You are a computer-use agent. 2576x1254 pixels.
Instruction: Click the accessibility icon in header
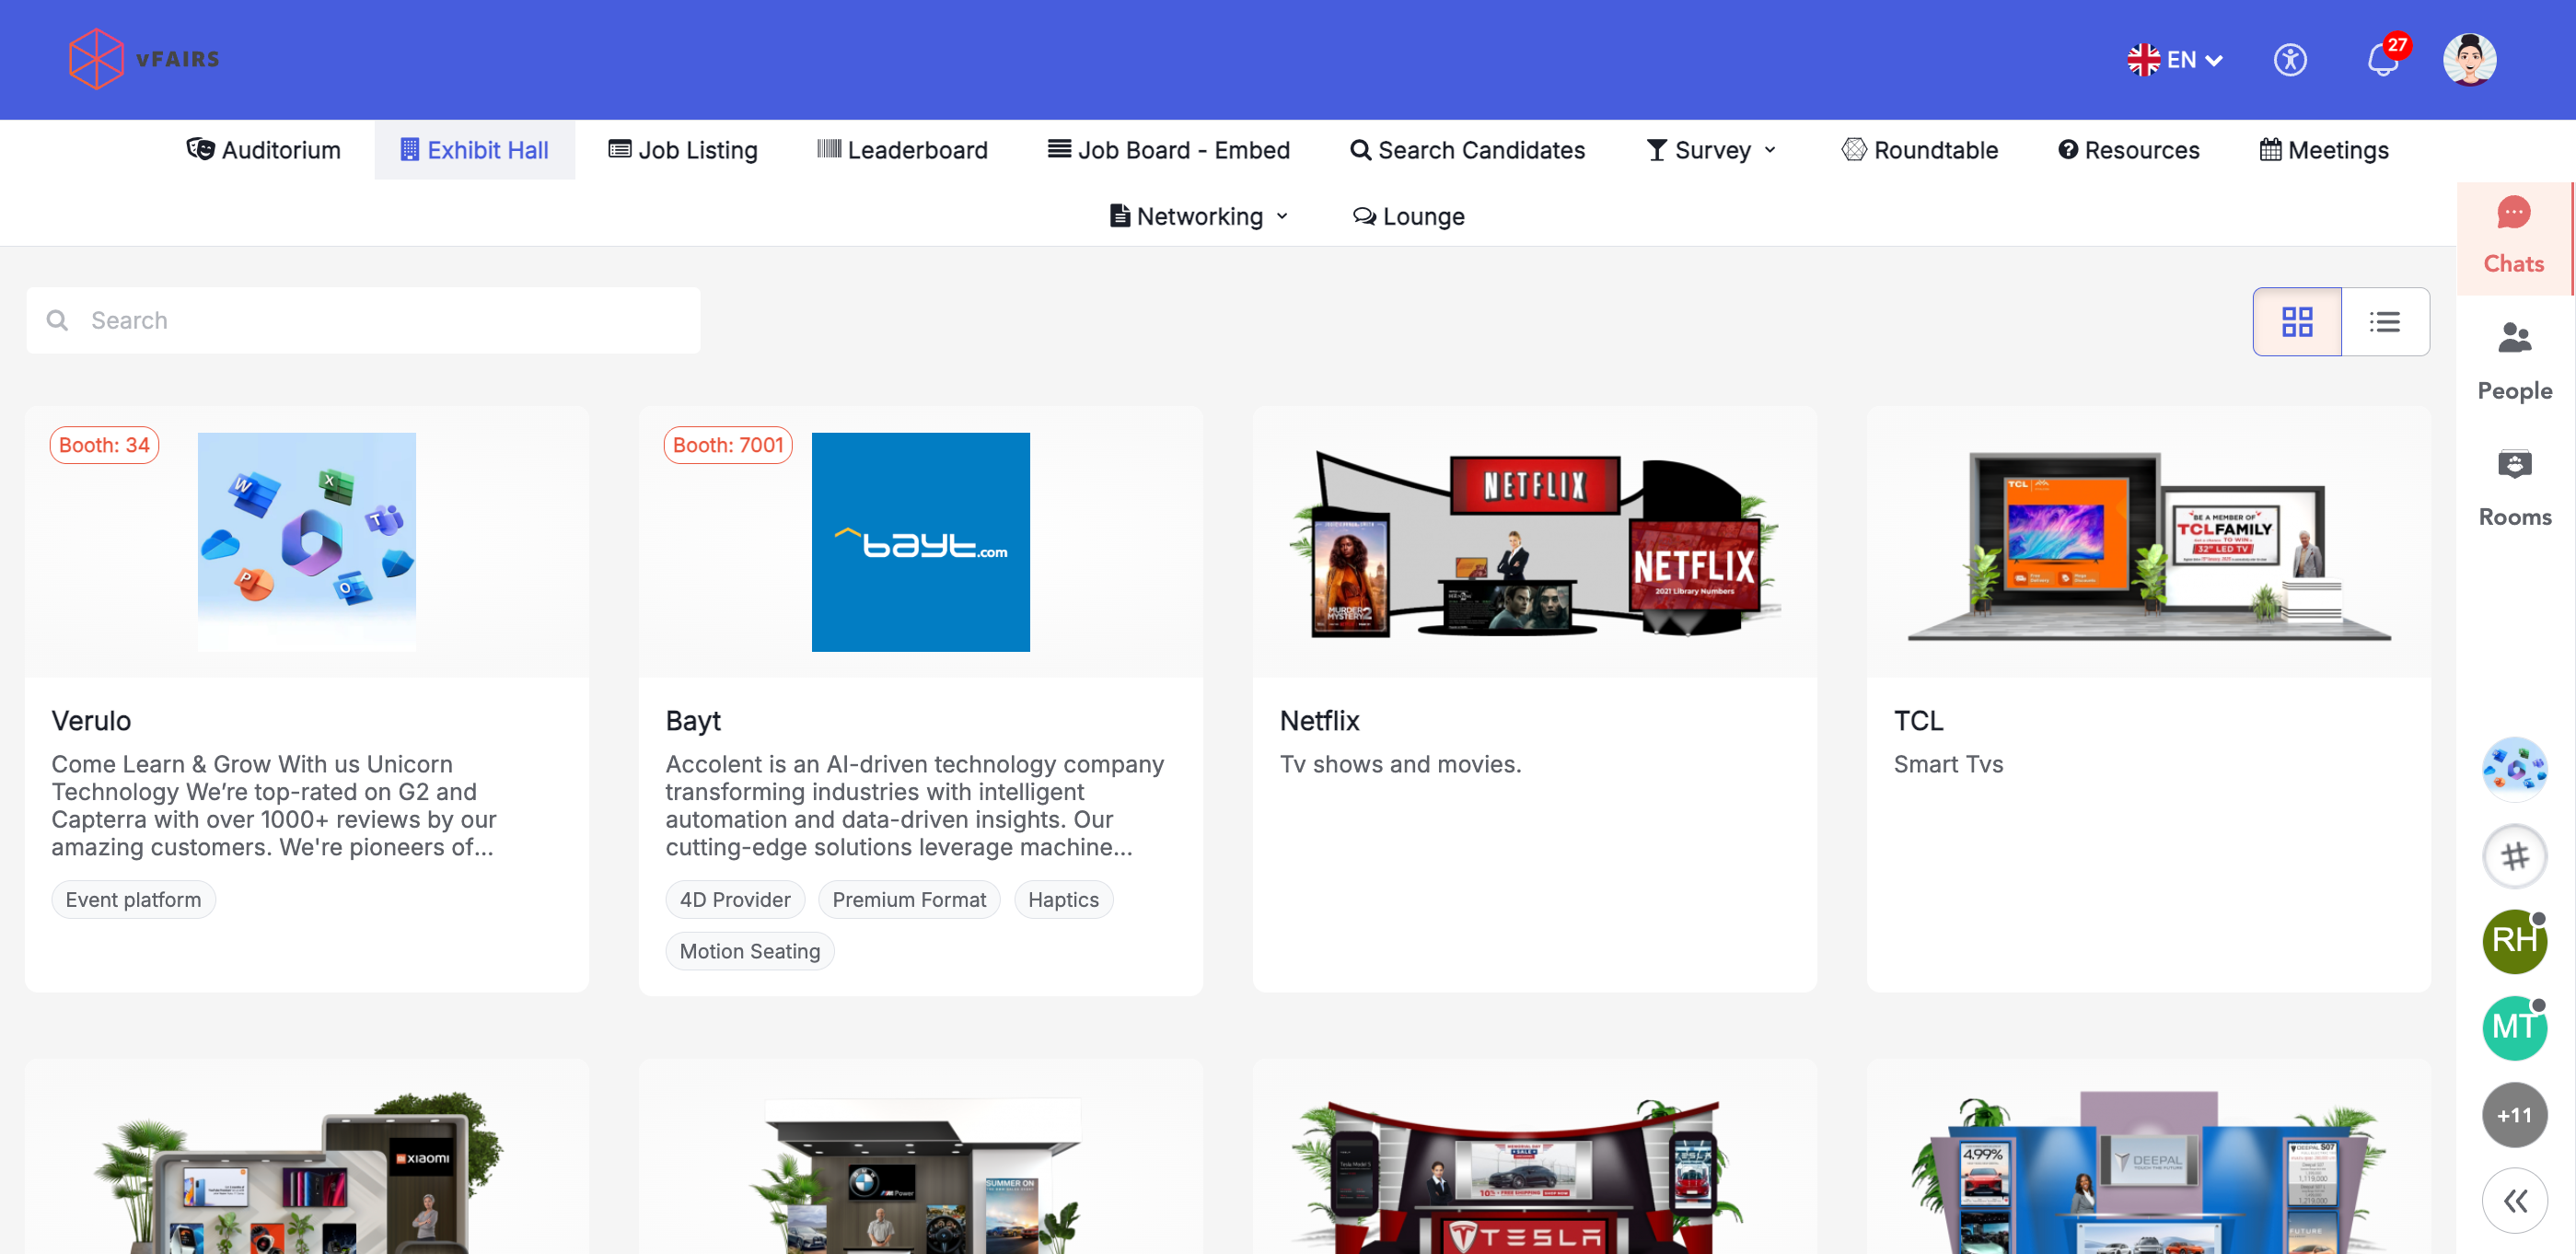point(2290,61)
